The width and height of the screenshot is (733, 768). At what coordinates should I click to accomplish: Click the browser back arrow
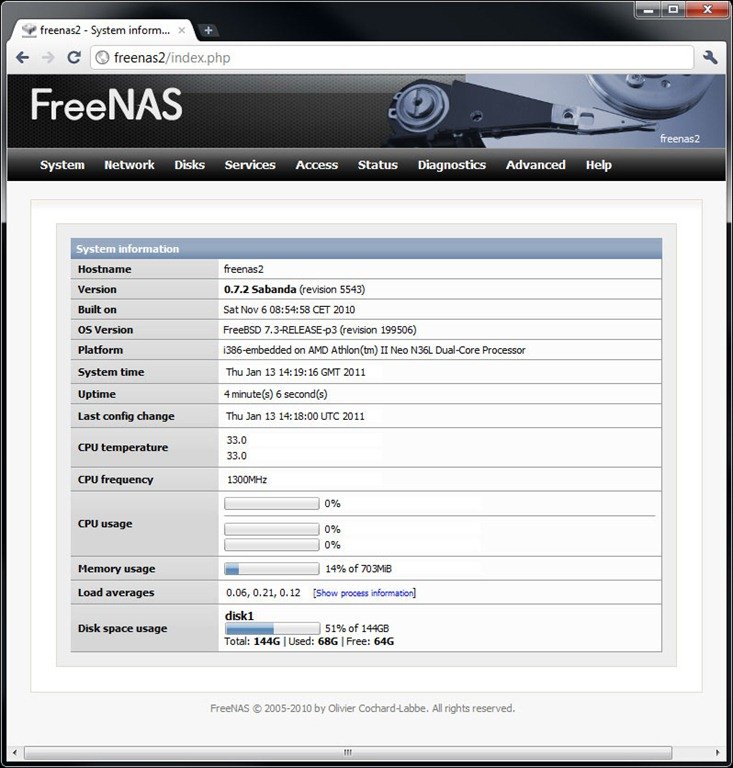(x=22, y=58)
